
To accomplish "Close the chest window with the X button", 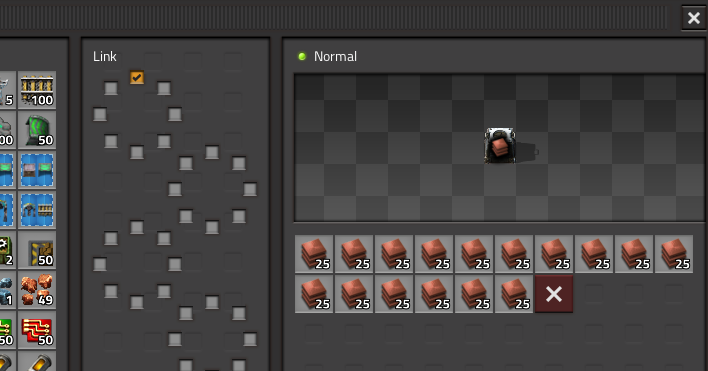I will coord(694,18).
